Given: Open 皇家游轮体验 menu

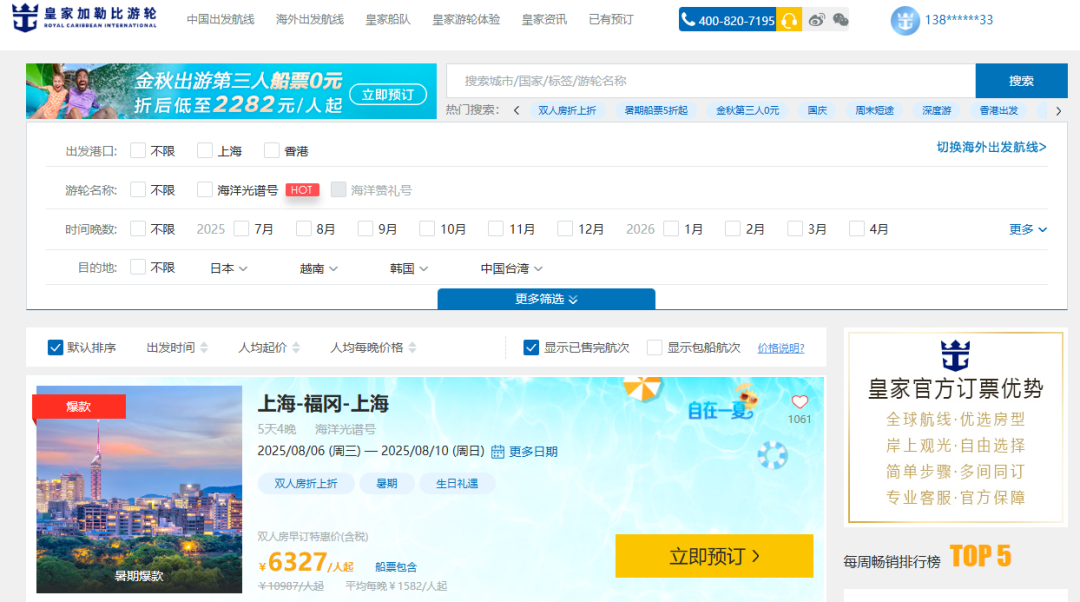Looking at the screenshot, I should coord(466,19).
